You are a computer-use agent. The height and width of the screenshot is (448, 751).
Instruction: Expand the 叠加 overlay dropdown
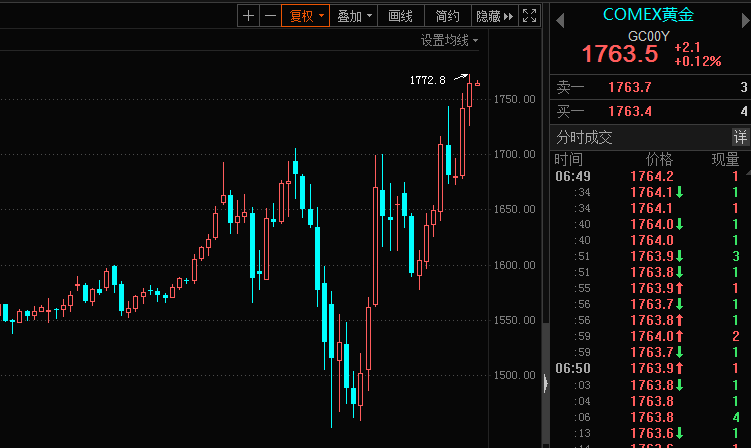point(354,15)
